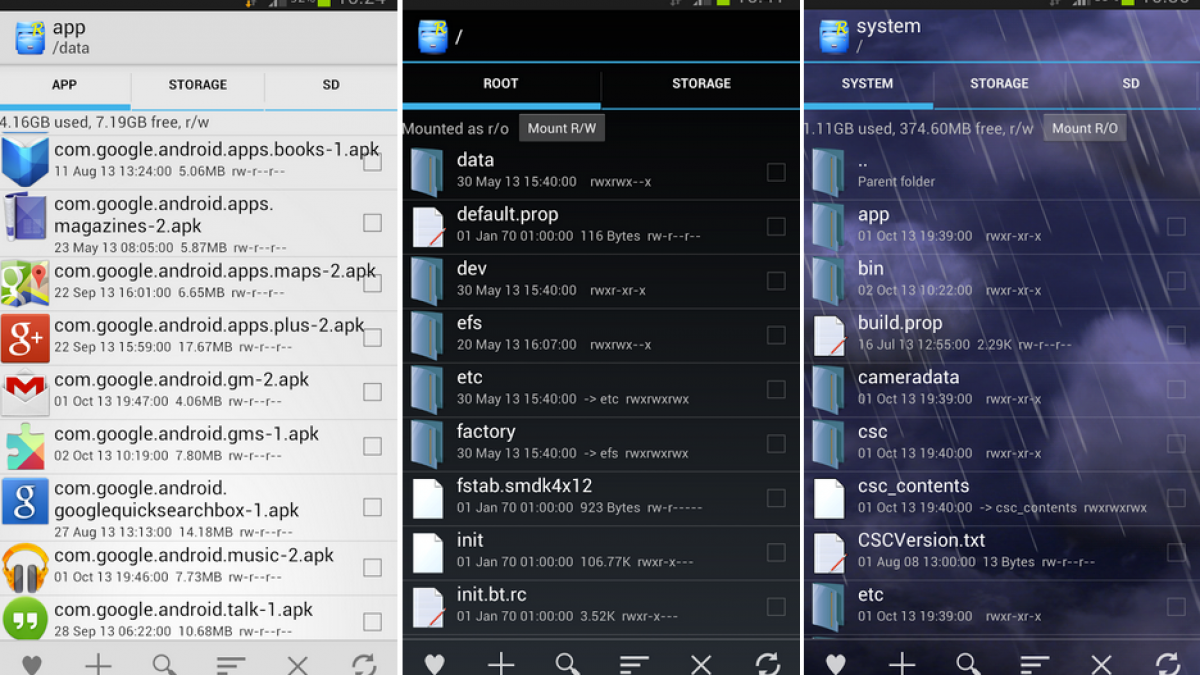Open the cameradata folder
The image size is (1200, 675).
[908, 378]
